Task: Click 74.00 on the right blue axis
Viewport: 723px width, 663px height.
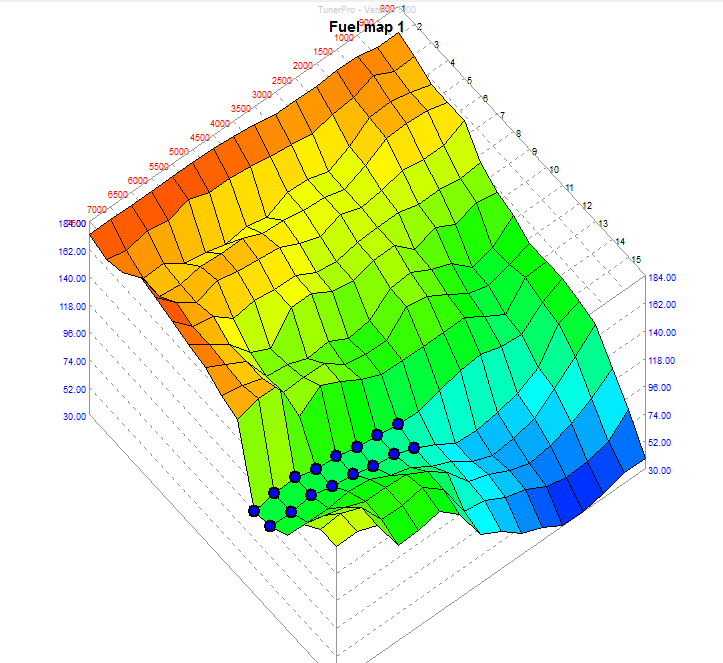Action: (x=659, y=415)
